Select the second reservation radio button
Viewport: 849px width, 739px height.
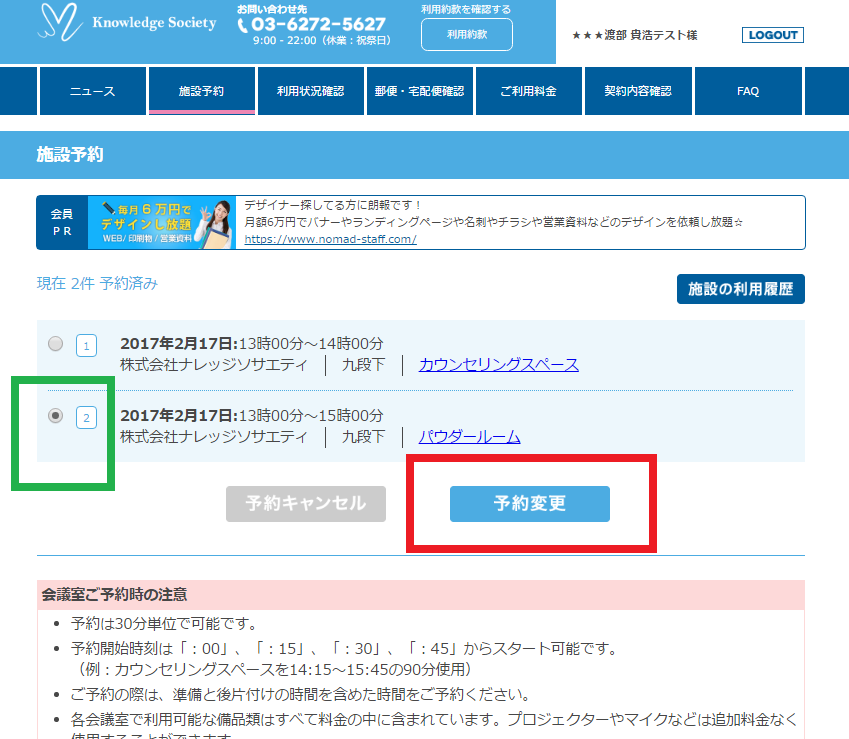[x=56, y=416]
